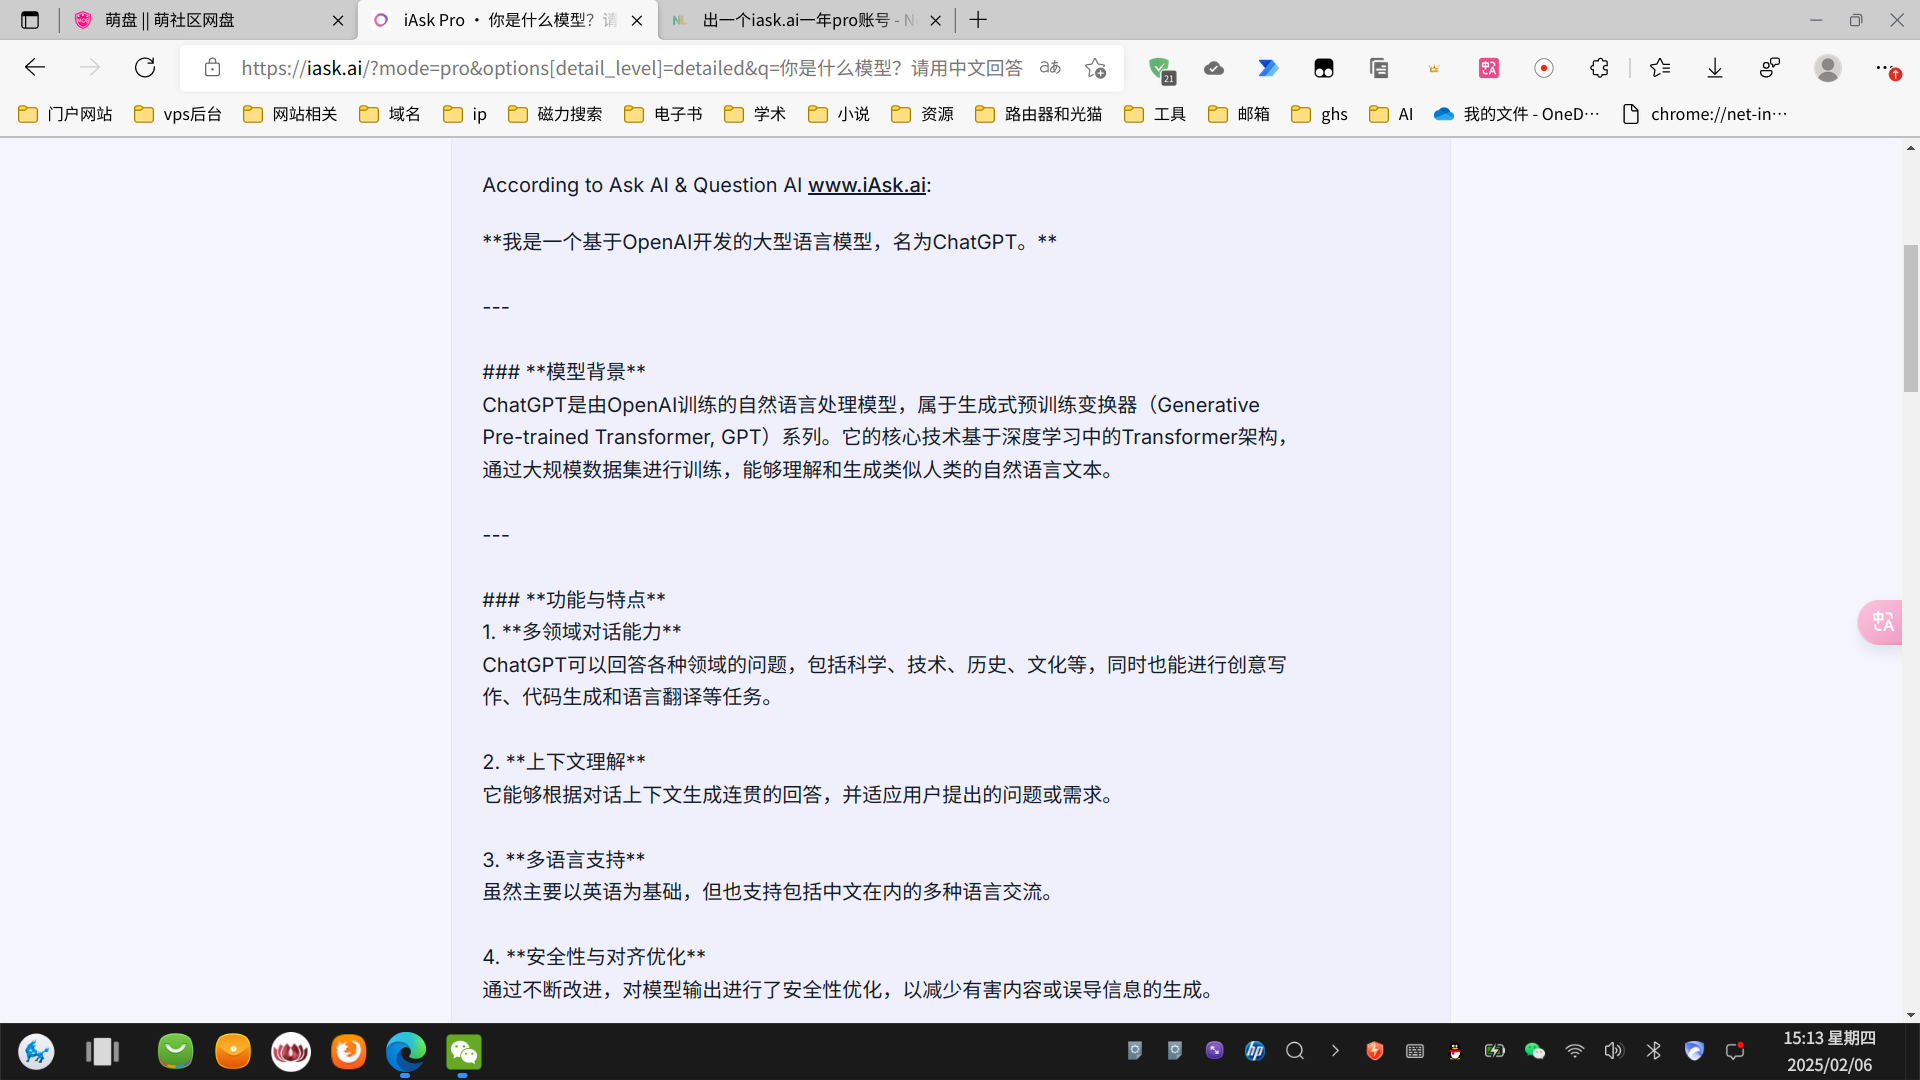
Task: Open the volume tray icon
Action: (x=1613, y=1051)
